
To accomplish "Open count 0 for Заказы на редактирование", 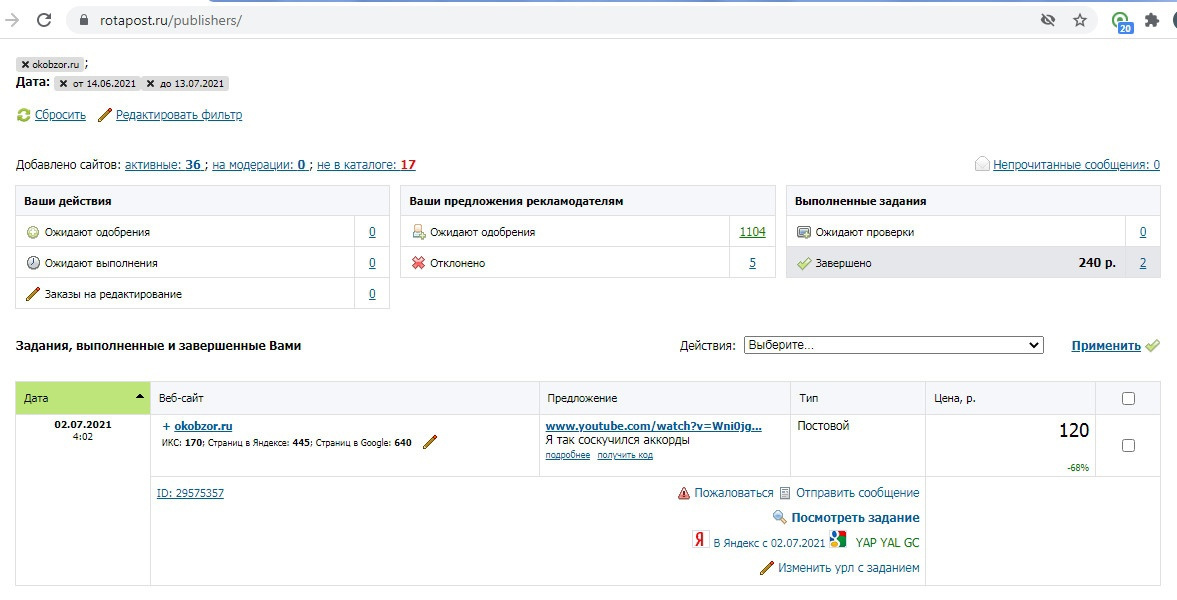I will [372, 294].
